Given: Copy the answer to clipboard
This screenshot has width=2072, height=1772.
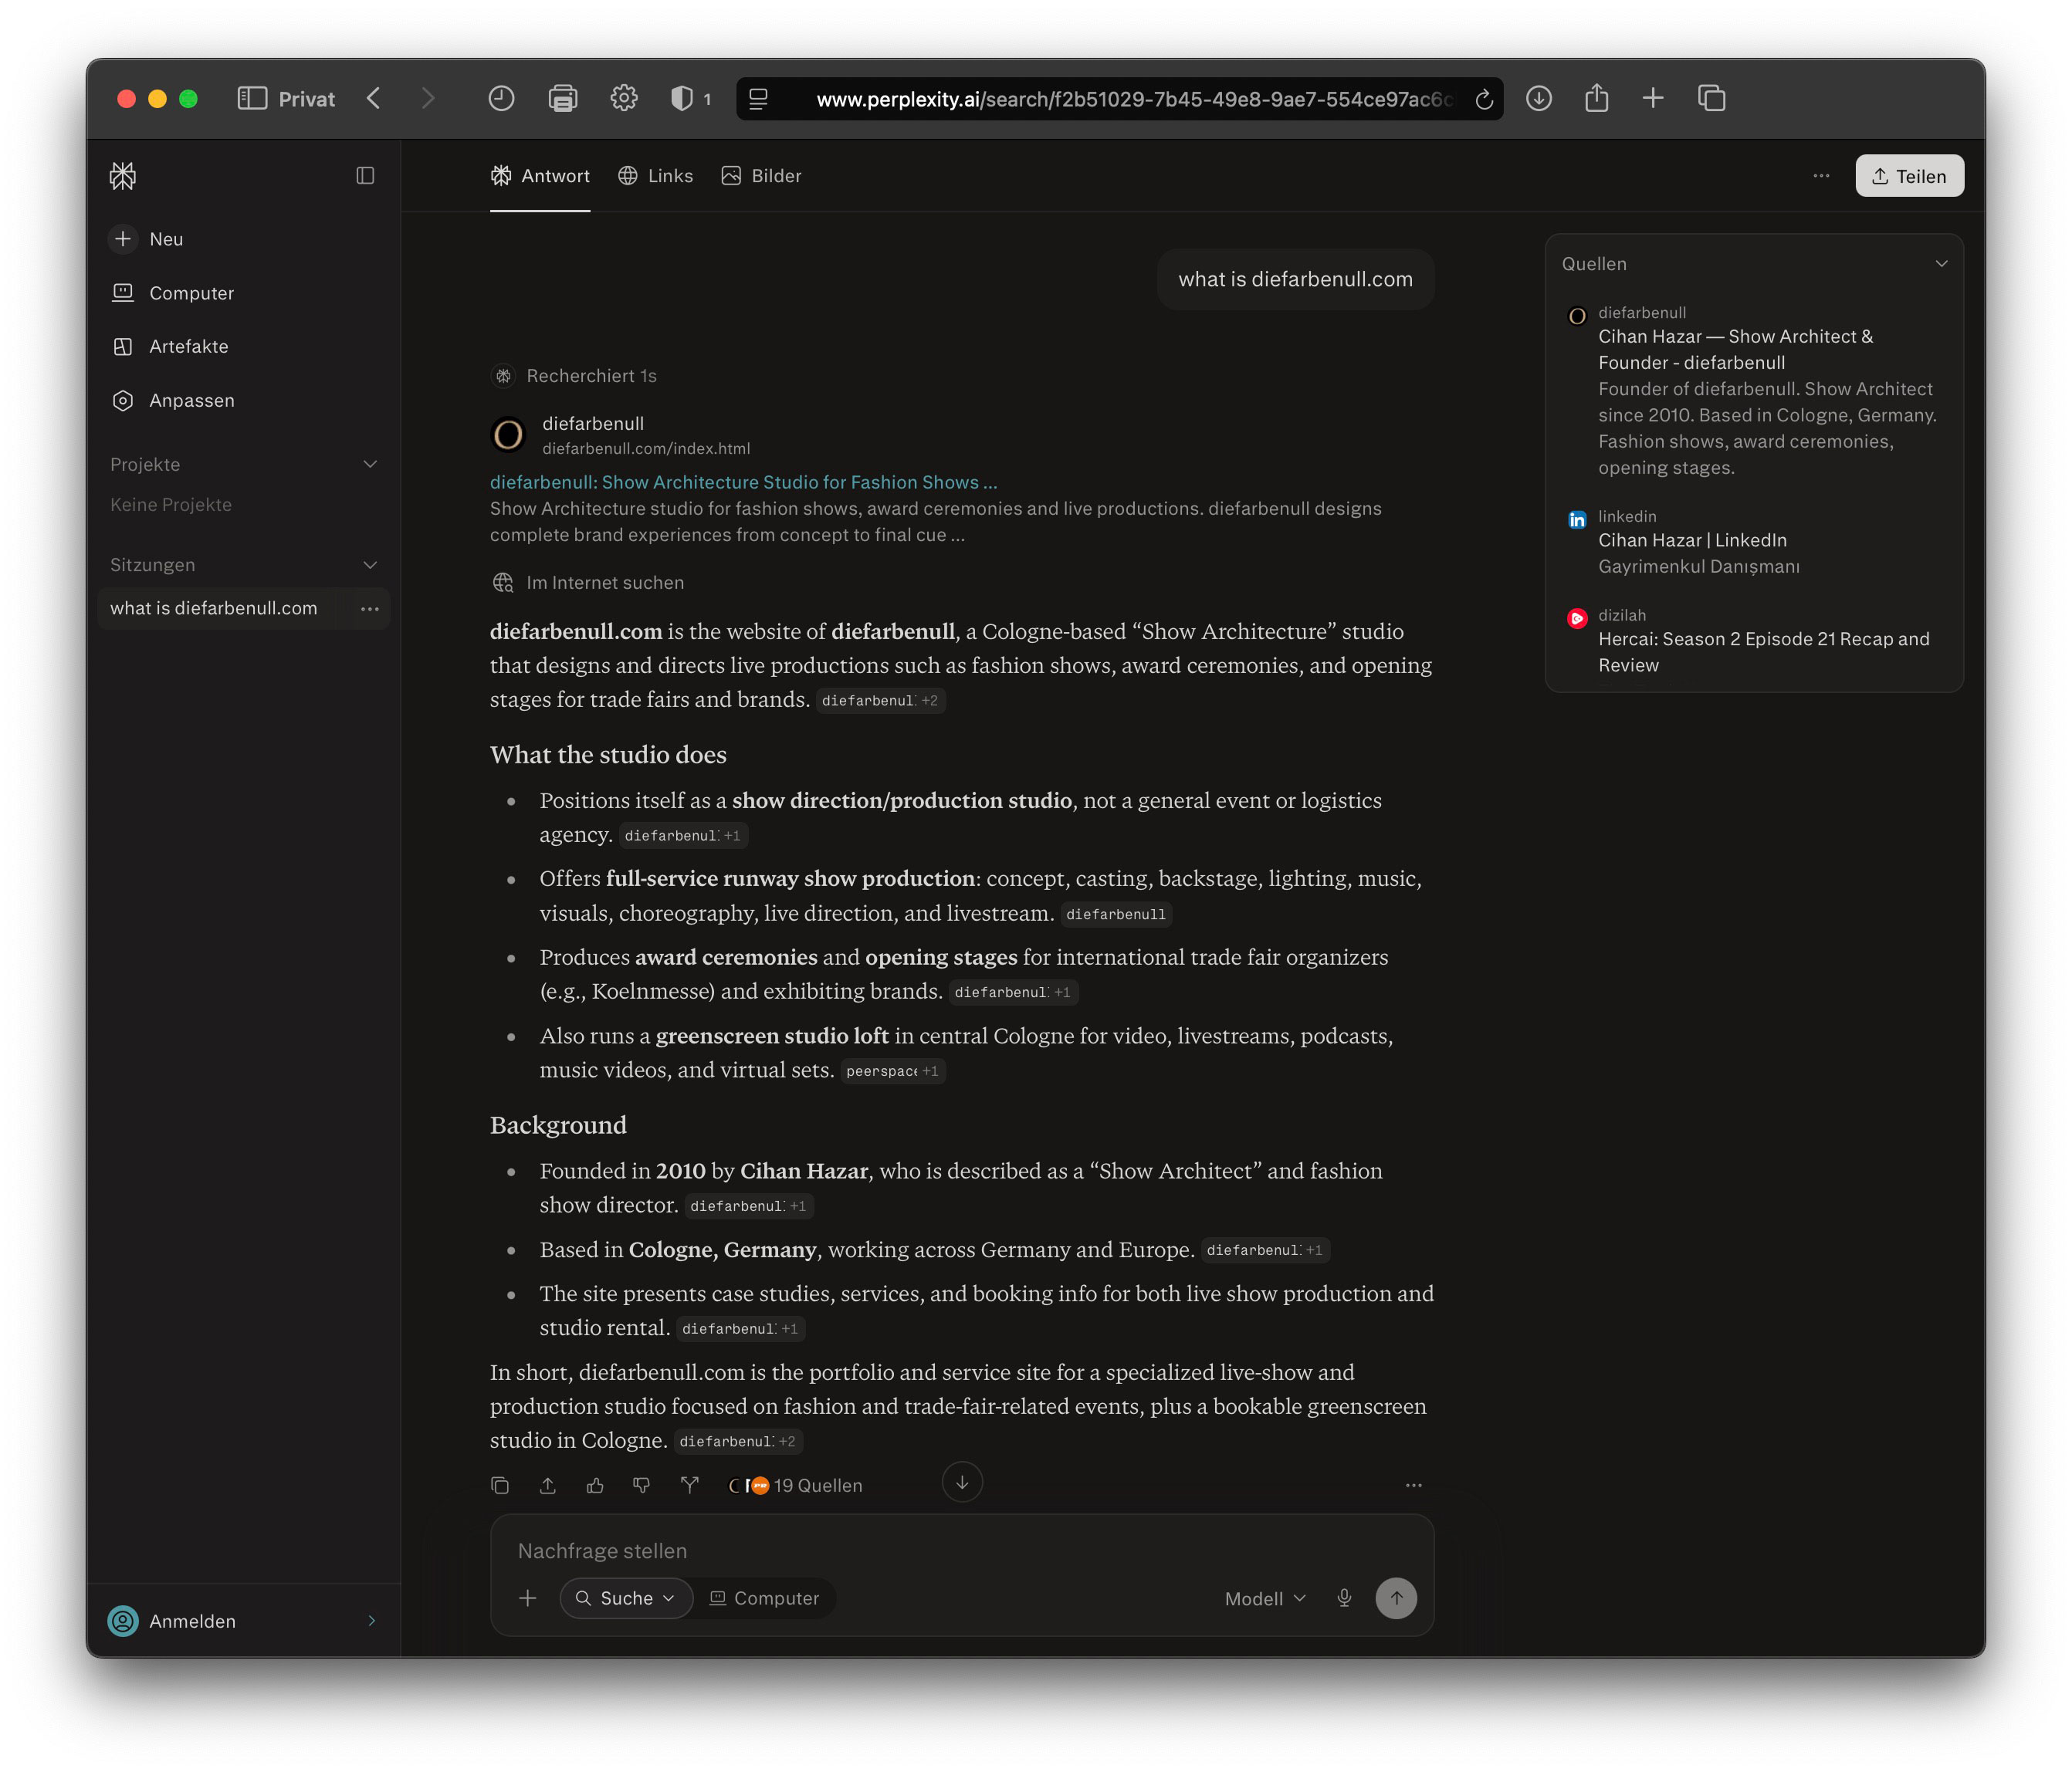Looking at the screenshot, I should [500, 1486].
